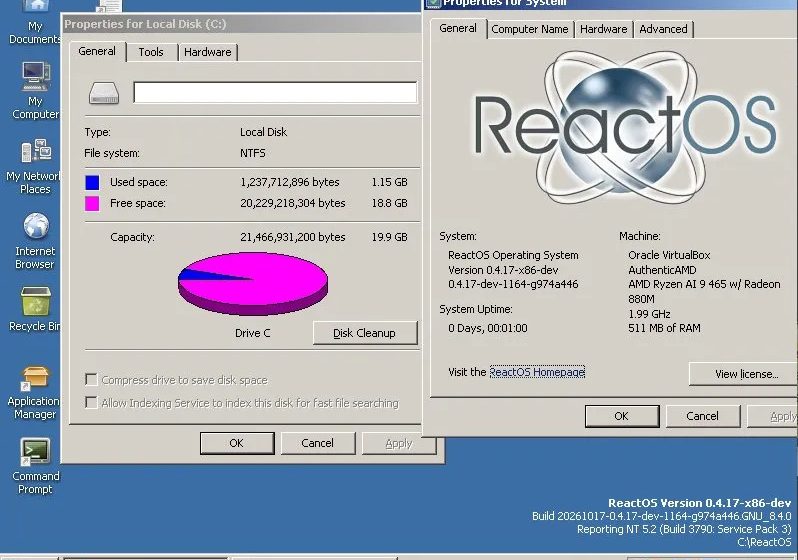Screen dimensions: 798x560
Task: Click "511 MB of RAM" text
Action: [x=664, y=328]
